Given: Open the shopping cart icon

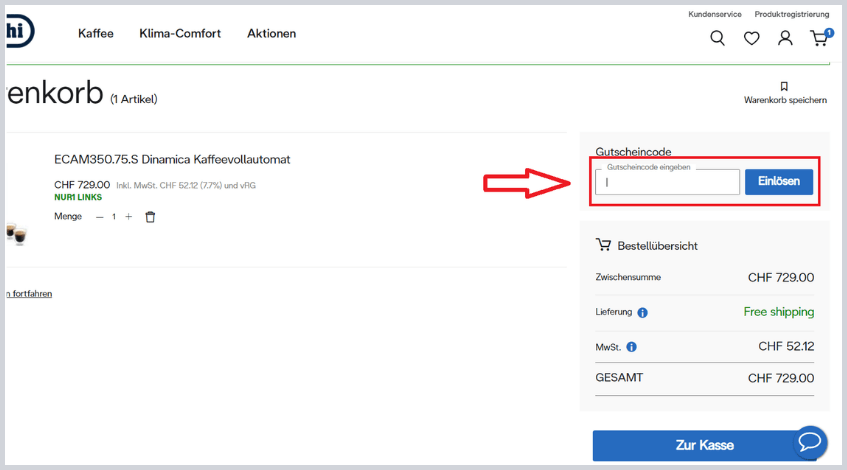Looking at the screenshot, I should pyautogui.click(x=819, y=38).
